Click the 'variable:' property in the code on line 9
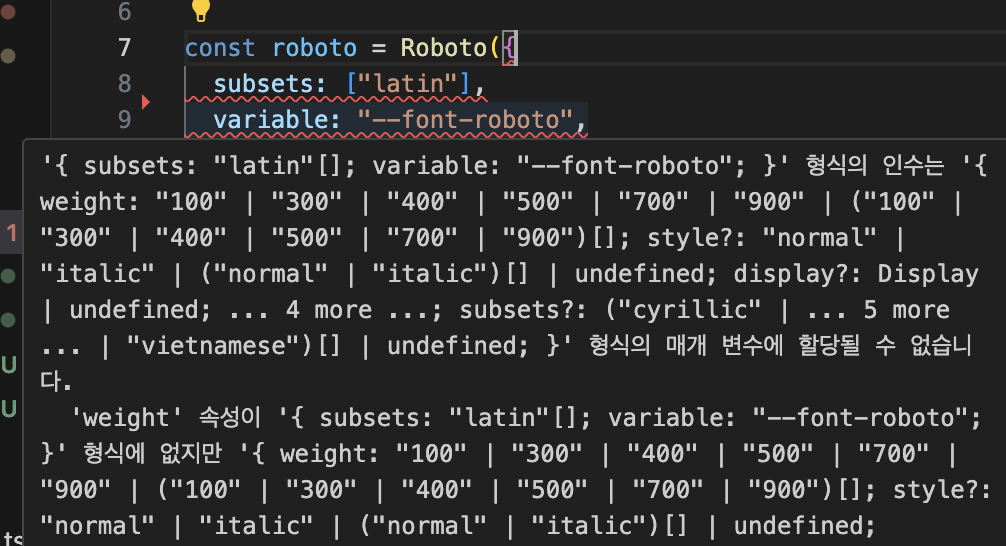 click(x=277, y=120)
